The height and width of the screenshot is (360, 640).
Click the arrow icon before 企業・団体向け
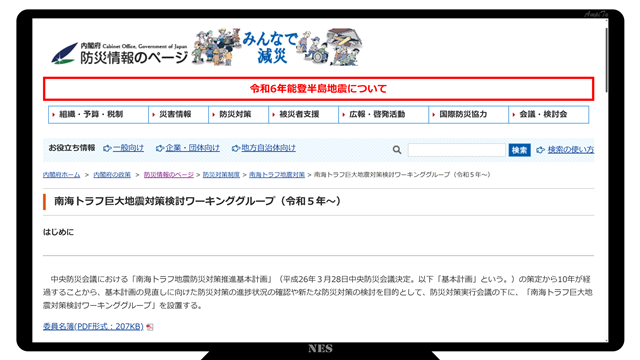tap(160, 148)
